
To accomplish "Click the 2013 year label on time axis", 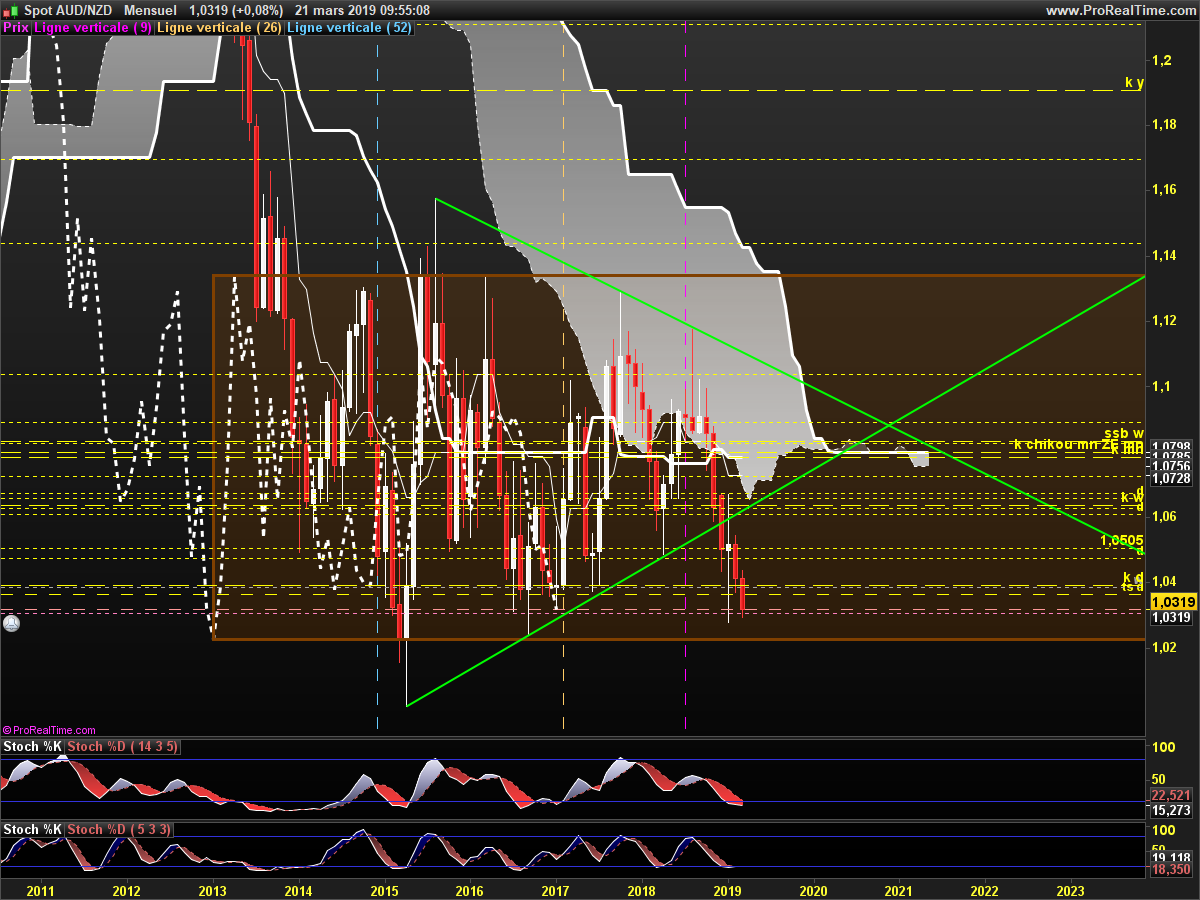I will pos(213,890).
